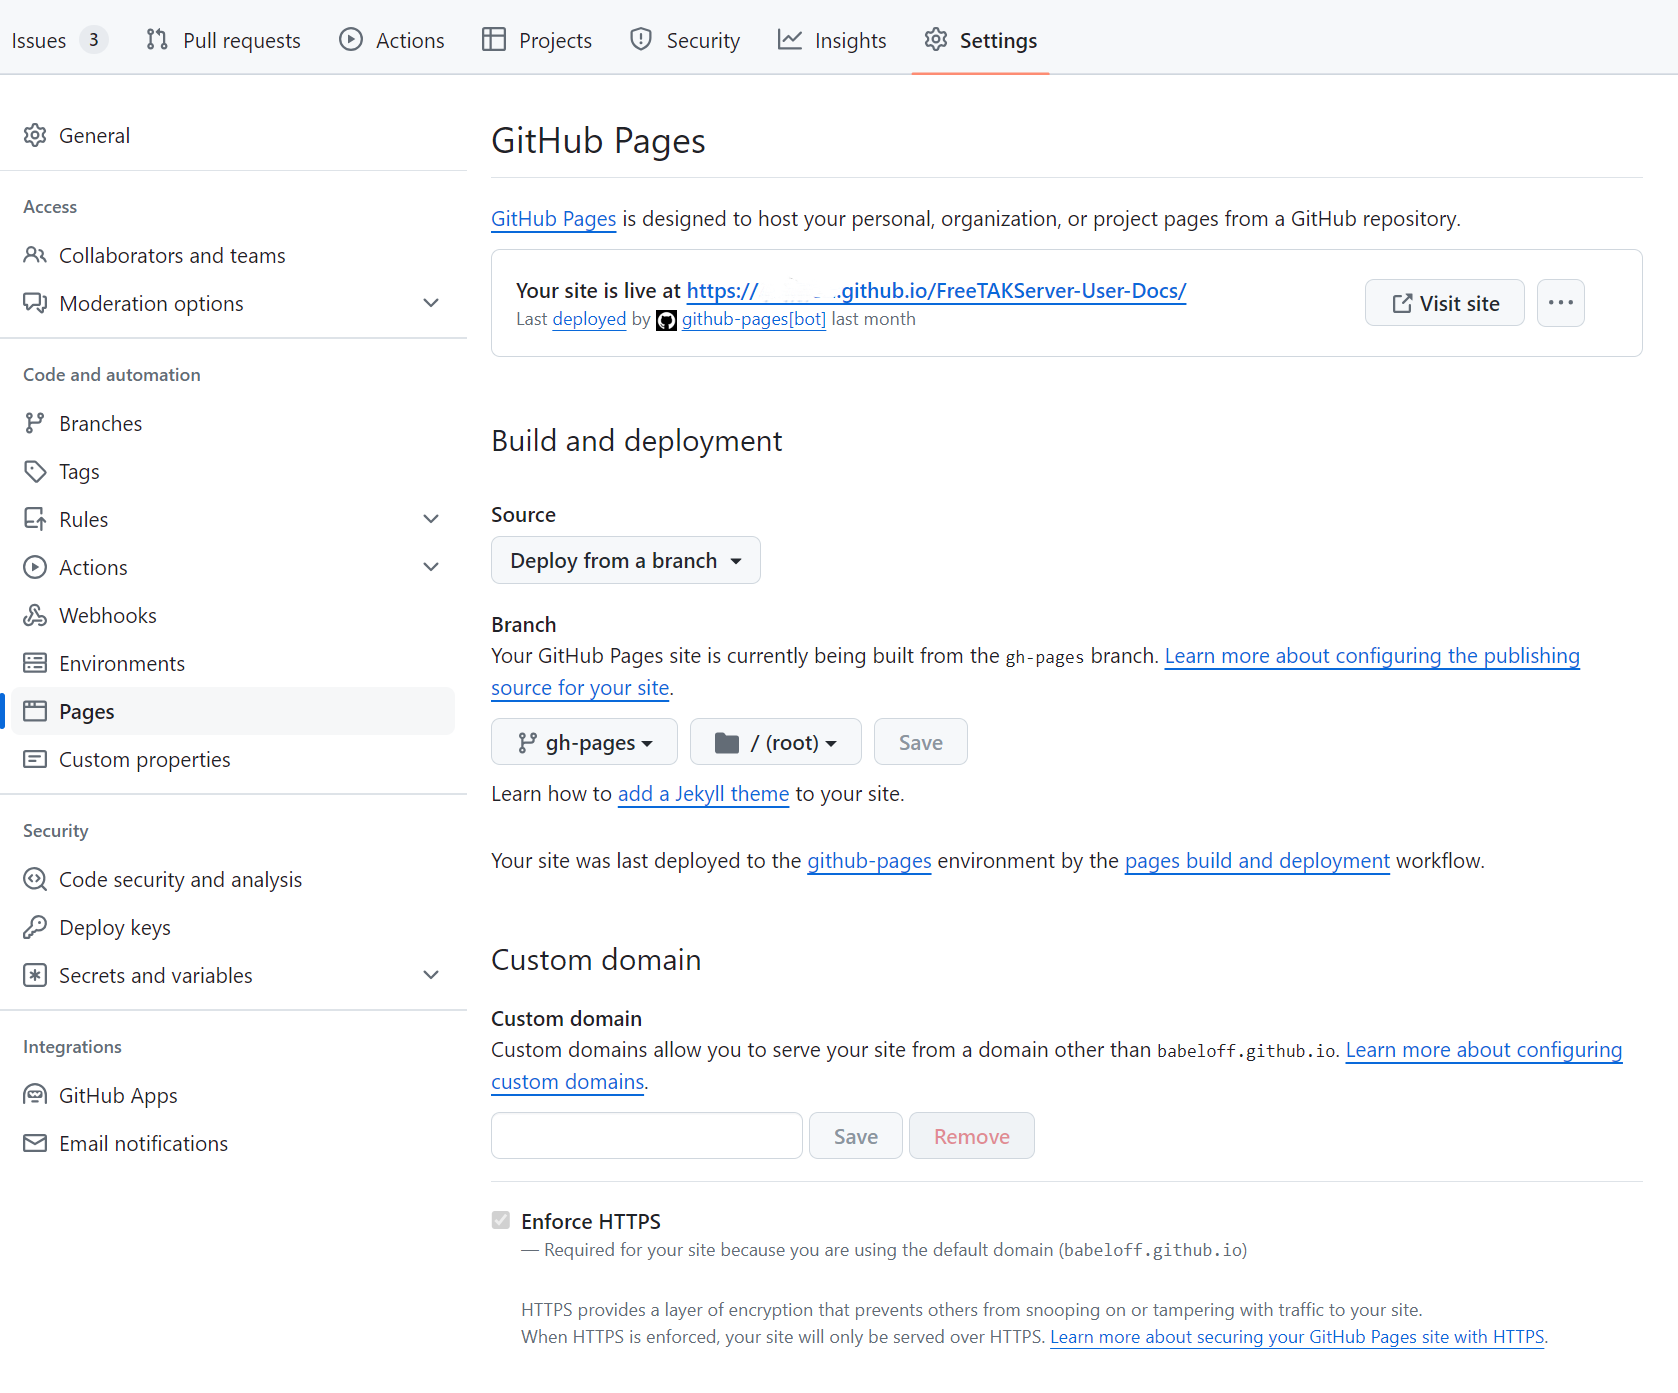Image resolution: width=1678 pixels, height=1393 pixels.
Task: Expand the Rules section chevron
Action: tap(431, 519)
